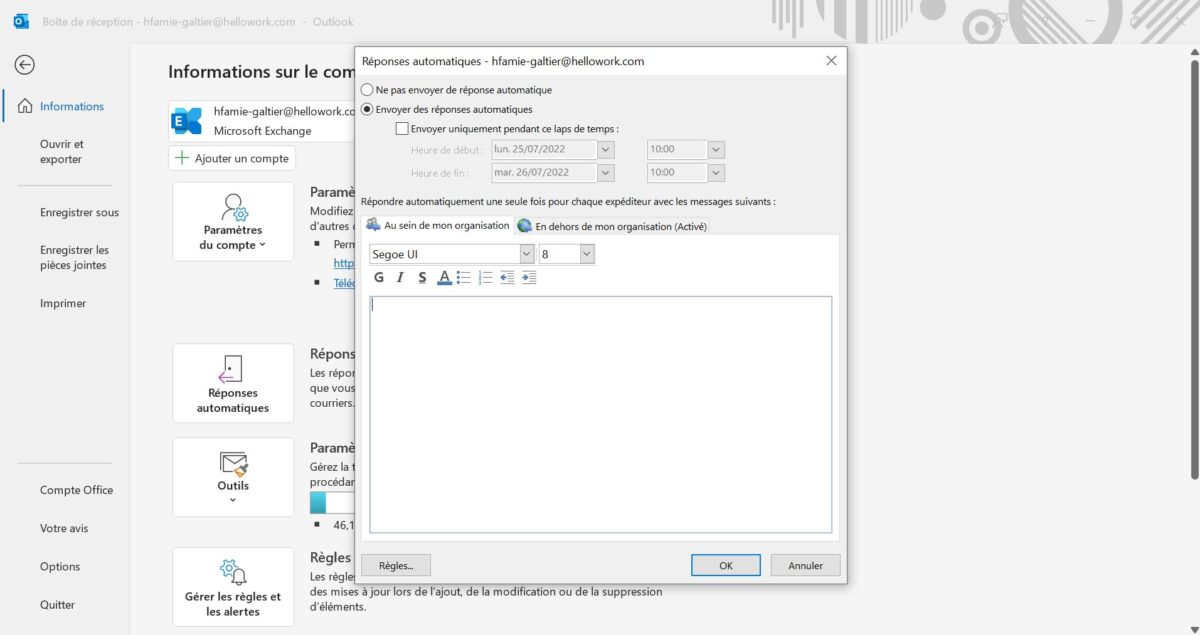This screenshot has height=635, width=1200.
Task: Toggle underline formatting
Action: point(421,277)
